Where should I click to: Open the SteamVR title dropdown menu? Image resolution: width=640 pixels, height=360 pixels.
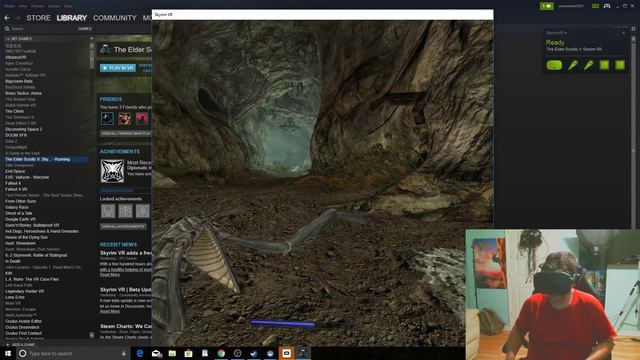[x=556, y=33]
